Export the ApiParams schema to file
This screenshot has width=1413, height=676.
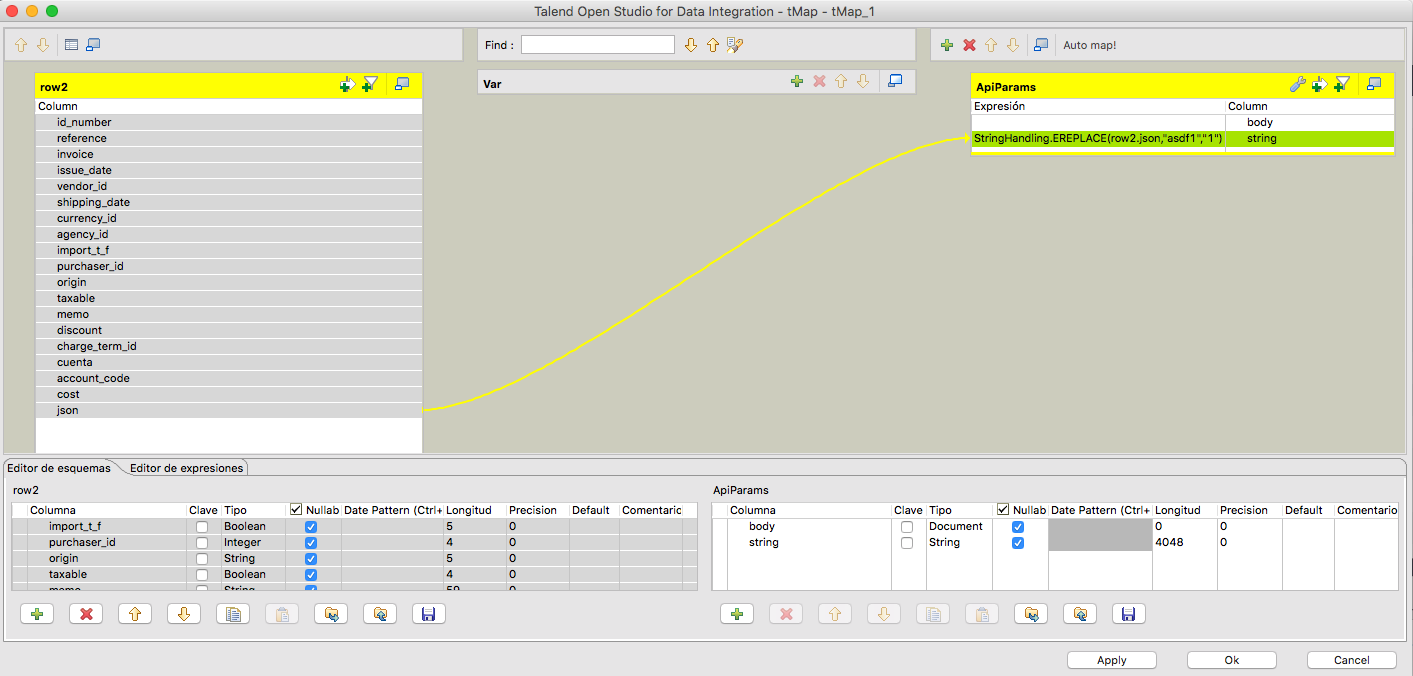click(x=1080, y=614)
